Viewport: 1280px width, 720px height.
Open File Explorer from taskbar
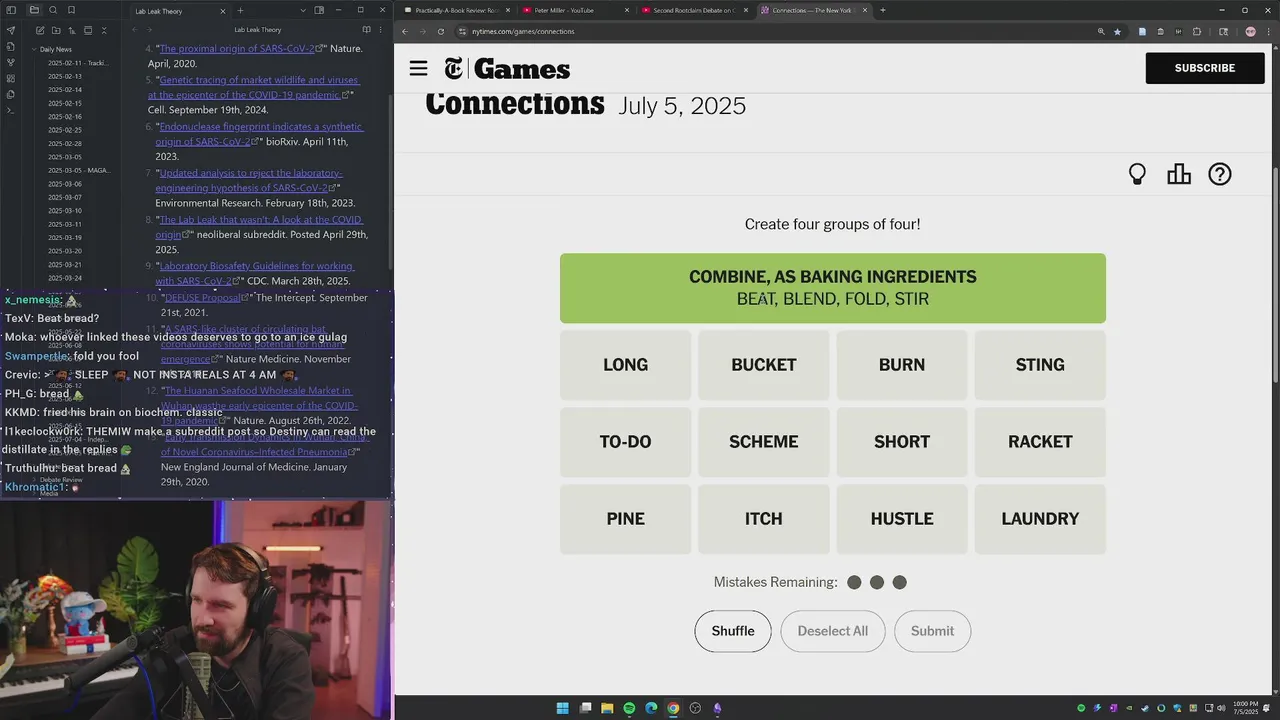point(607,708)
